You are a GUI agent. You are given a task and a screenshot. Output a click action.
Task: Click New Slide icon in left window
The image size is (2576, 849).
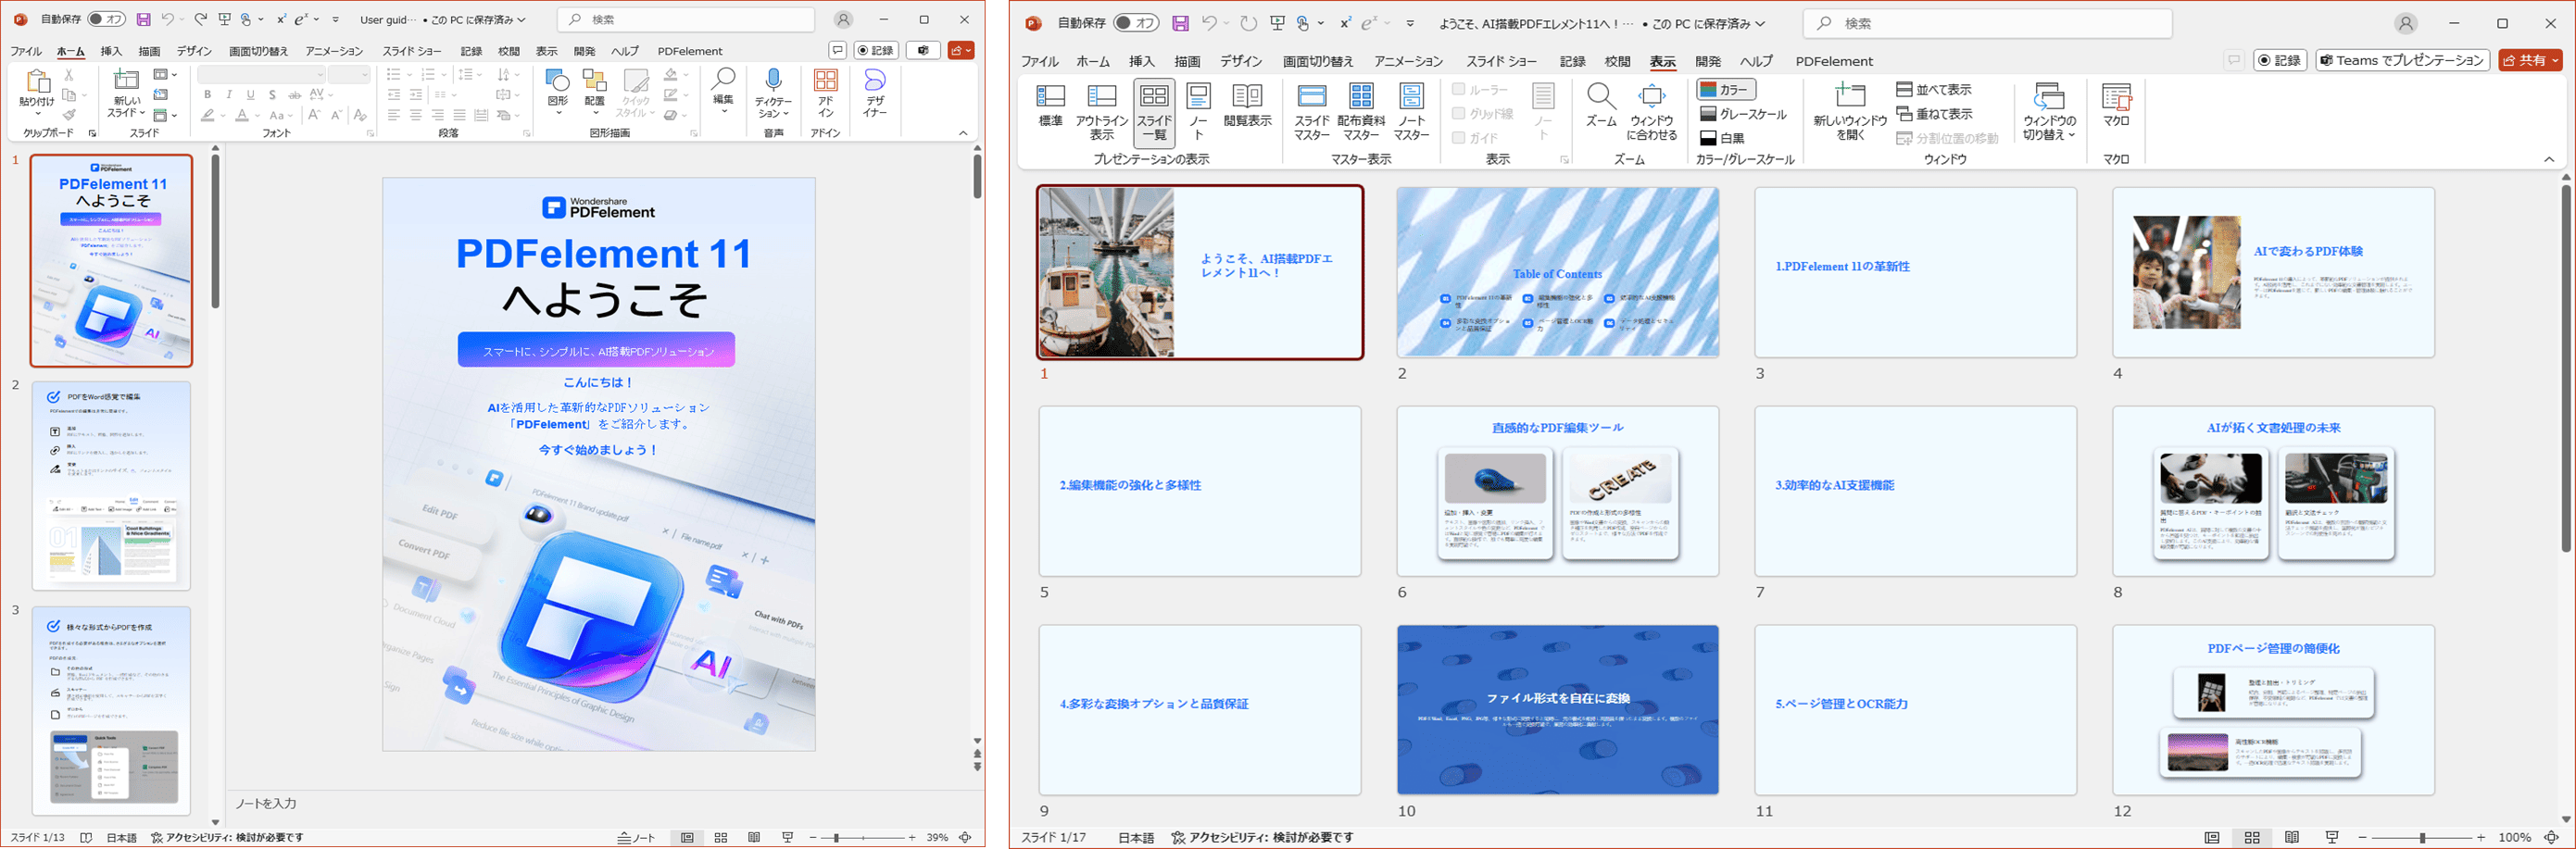click(126, 81)
